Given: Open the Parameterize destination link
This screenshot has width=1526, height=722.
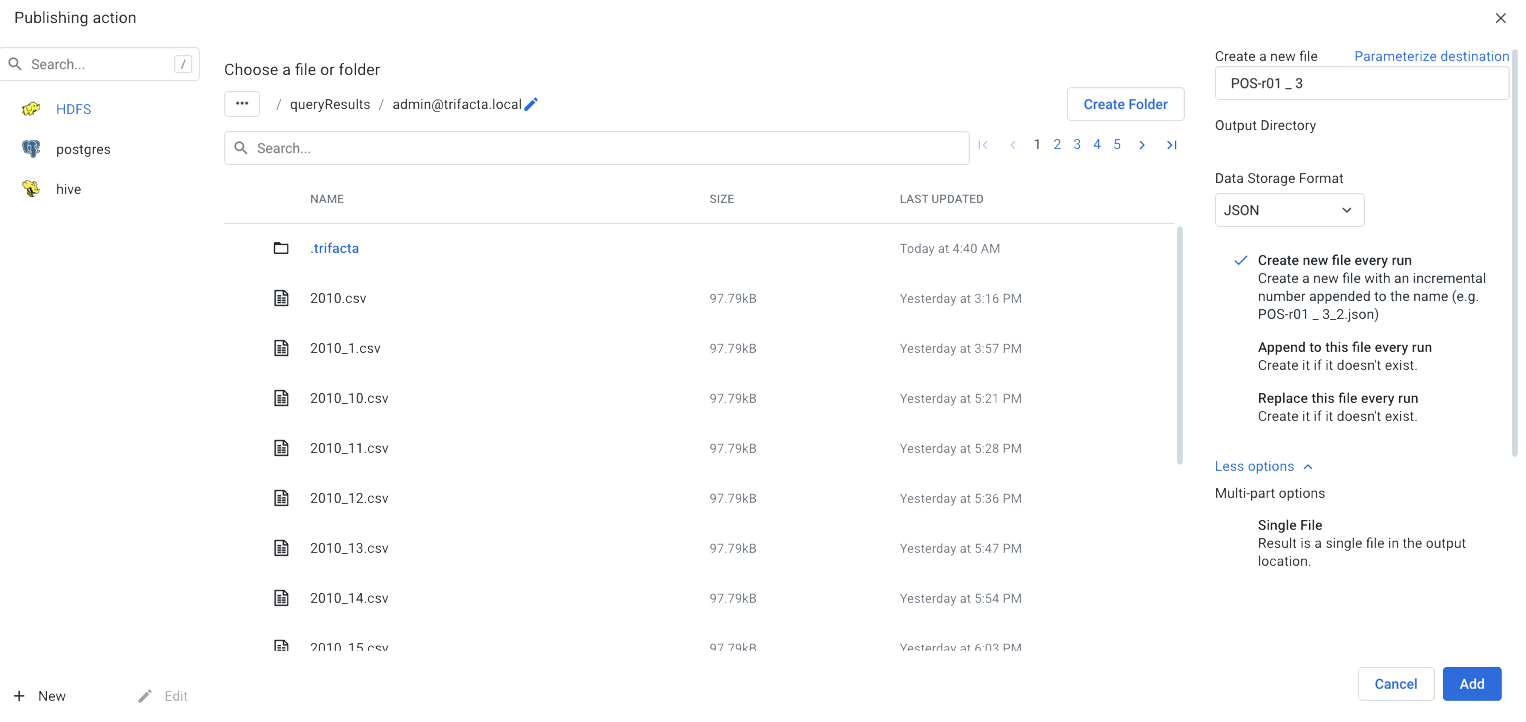Looking at the screenshot, I should [1431, 56].
